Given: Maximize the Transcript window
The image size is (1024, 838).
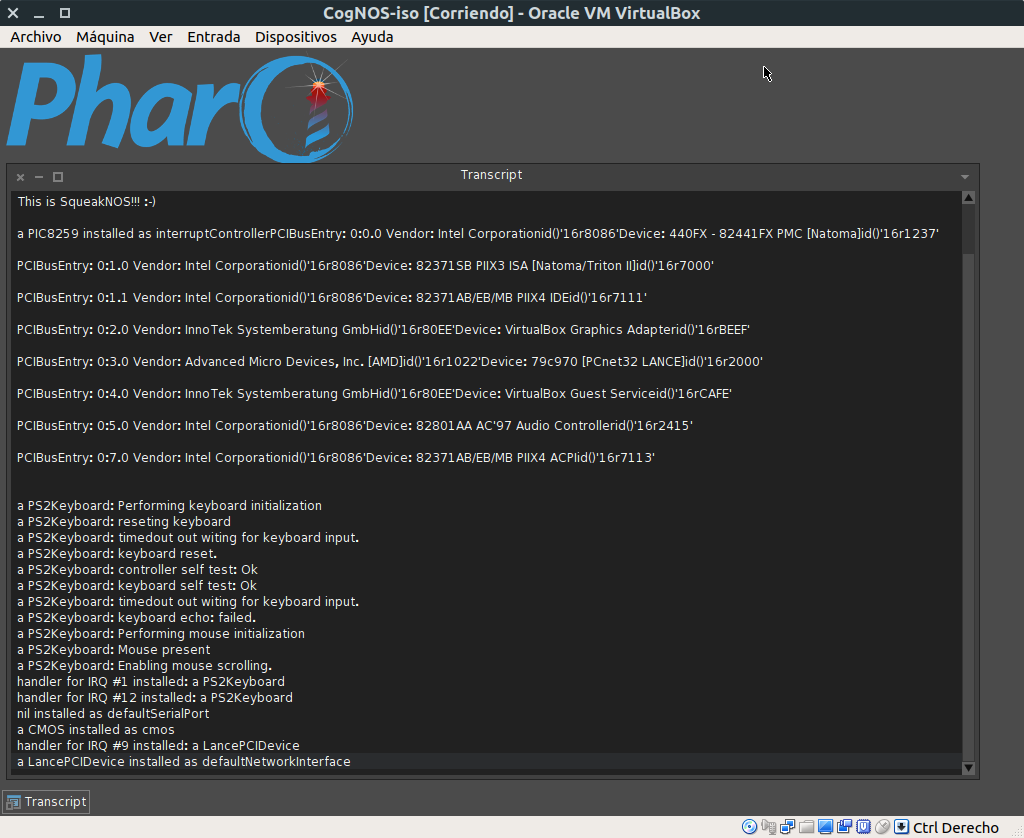Looking at the screenshot, I should (57, 177).
